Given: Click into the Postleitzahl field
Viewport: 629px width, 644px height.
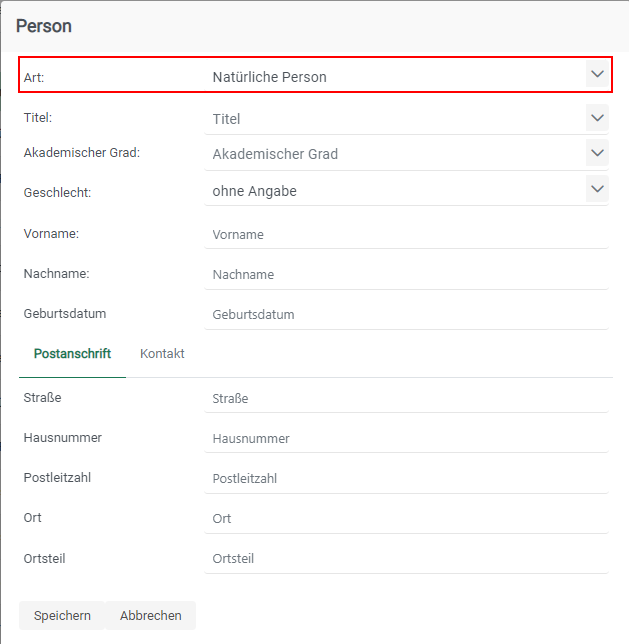Looking at the screenshot, I should pyautogui.click(x=405, y=479).
